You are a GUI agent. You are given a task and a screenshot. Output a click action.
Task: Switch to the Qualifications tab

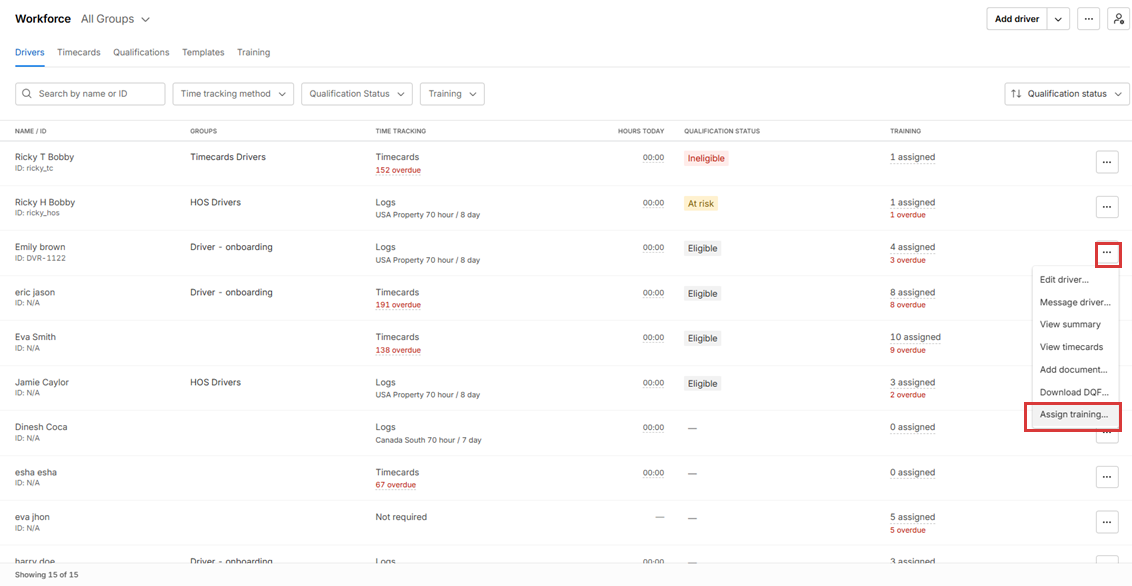point(141,52)
